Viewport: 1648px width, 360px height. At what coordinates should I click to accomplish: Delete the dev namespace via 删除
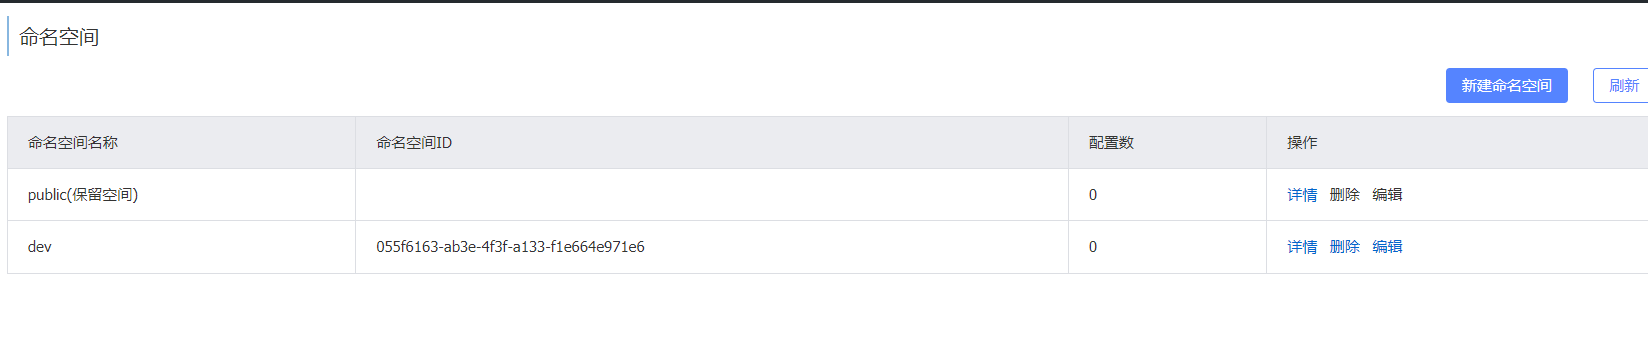click(x=1344, y=247)
